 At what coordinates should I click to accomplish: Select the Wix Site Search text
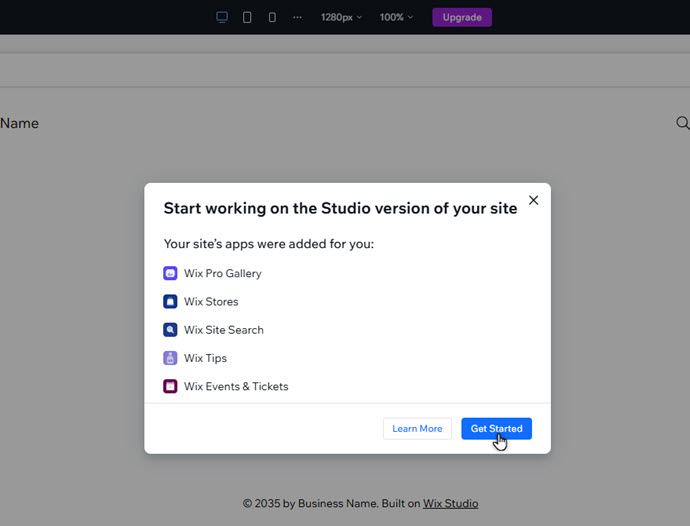[x=224, y=330]
